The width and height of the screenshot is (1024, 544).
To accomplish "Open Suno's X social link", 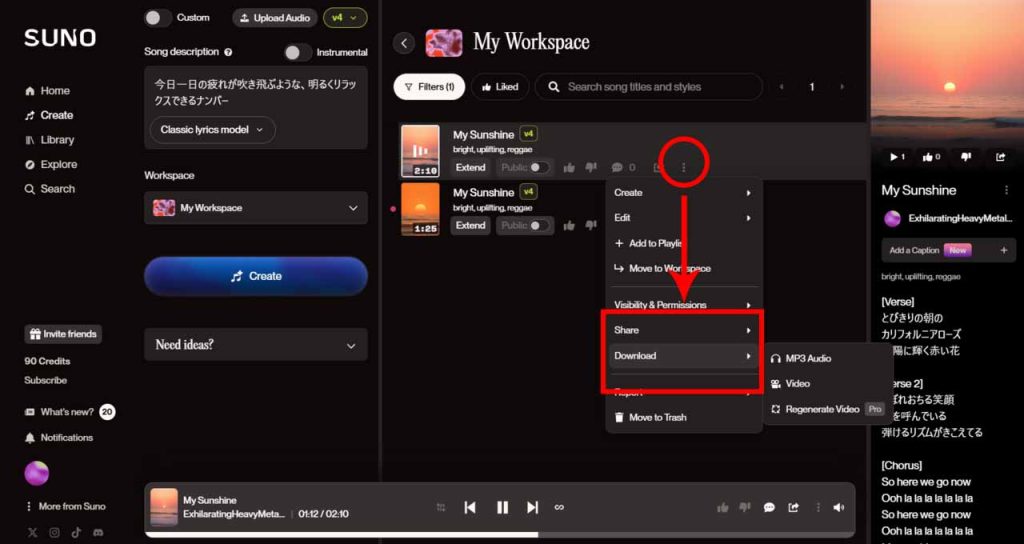I will [33, 532].
